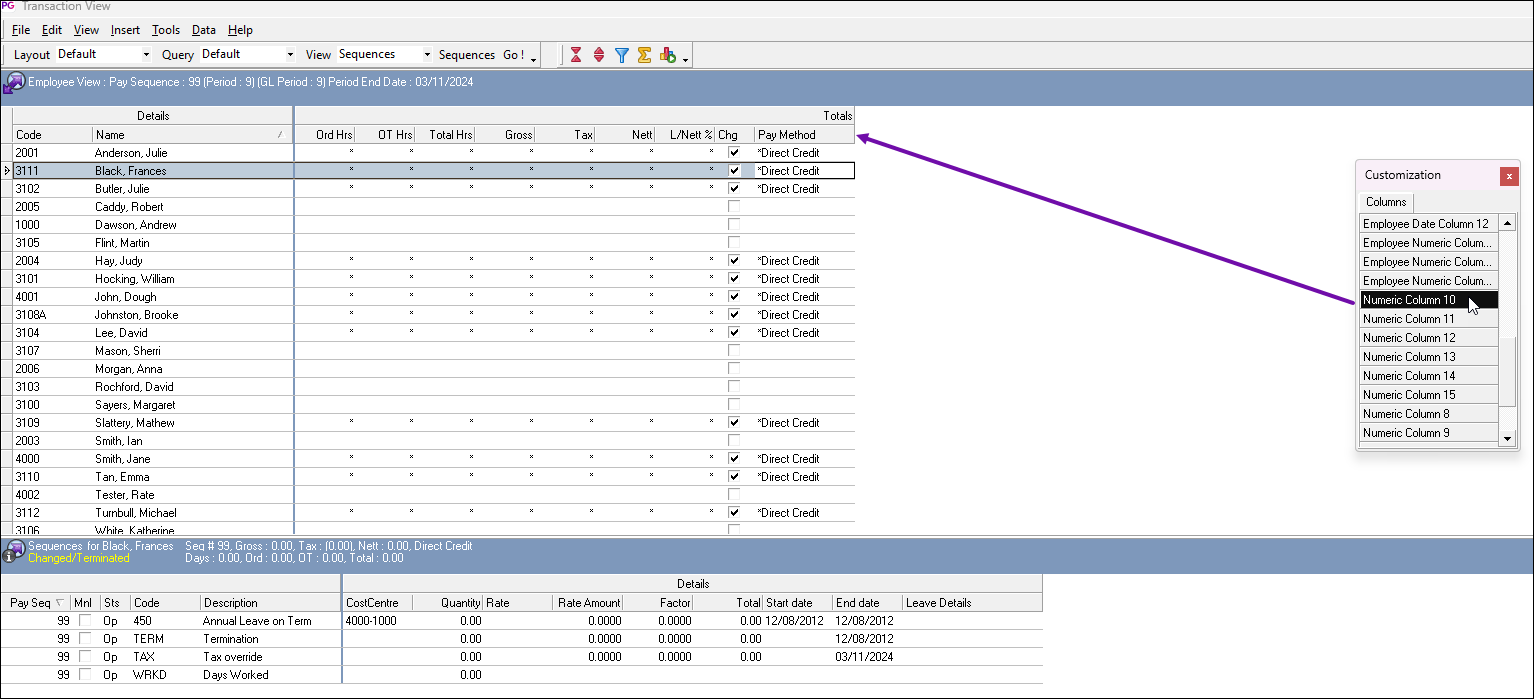Click the Go ! button
The image size is (1534, 699).
[x=513, y=55]
